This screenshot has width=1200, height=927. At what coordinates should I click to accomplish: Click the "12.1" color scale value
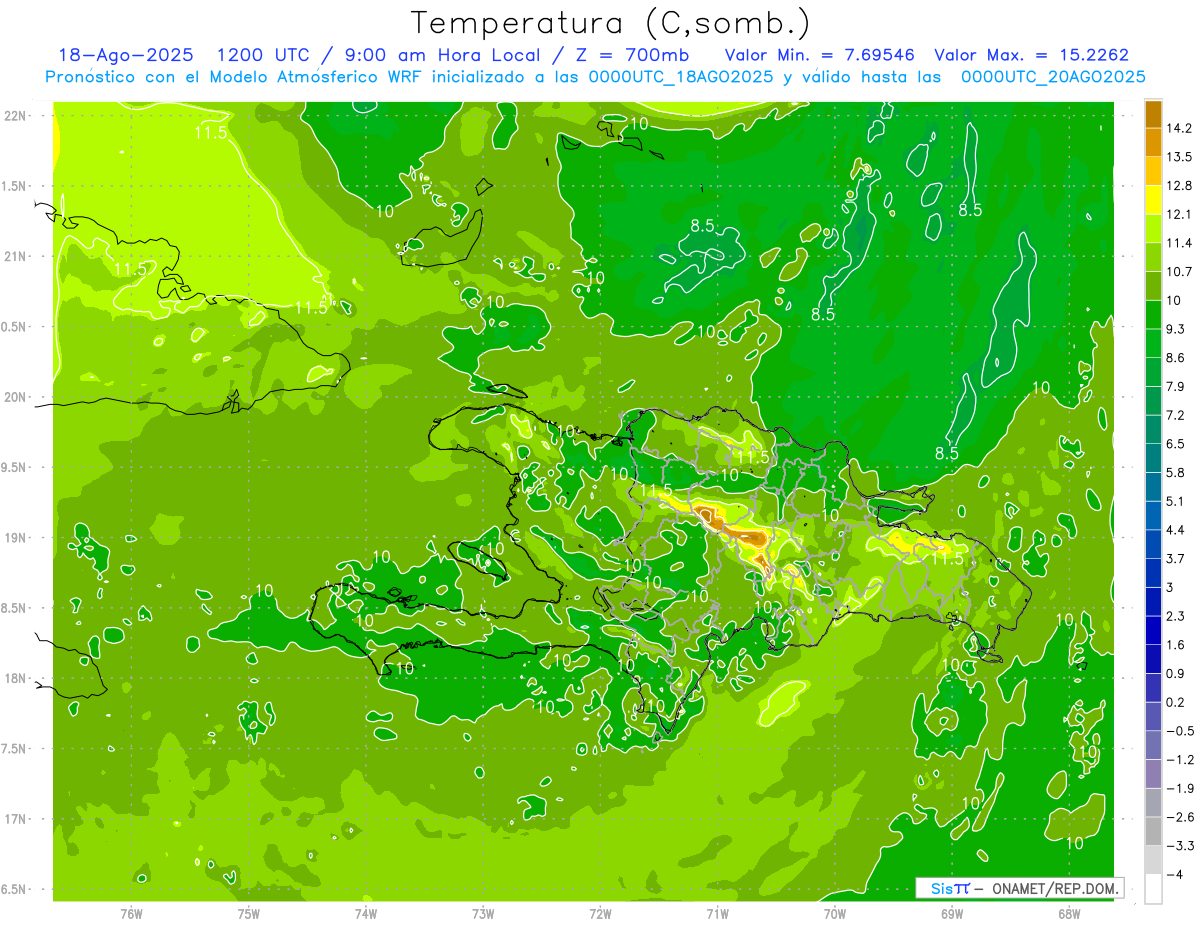[1180, 214]
